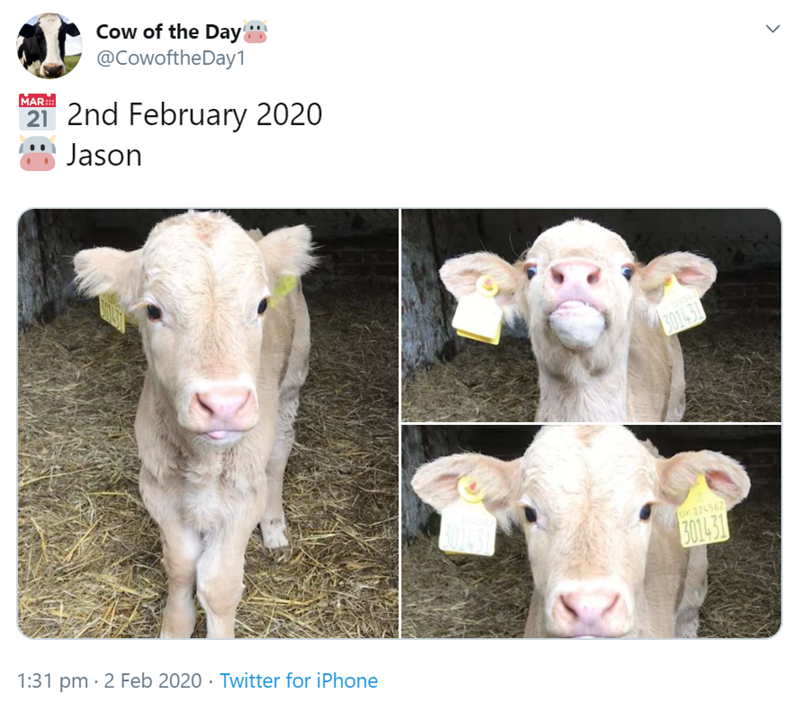800x703 pixels.
Task: Click the large blank yellow ear tag in the top-right photo
Action: pyautogui.click(x=477, y=316)
